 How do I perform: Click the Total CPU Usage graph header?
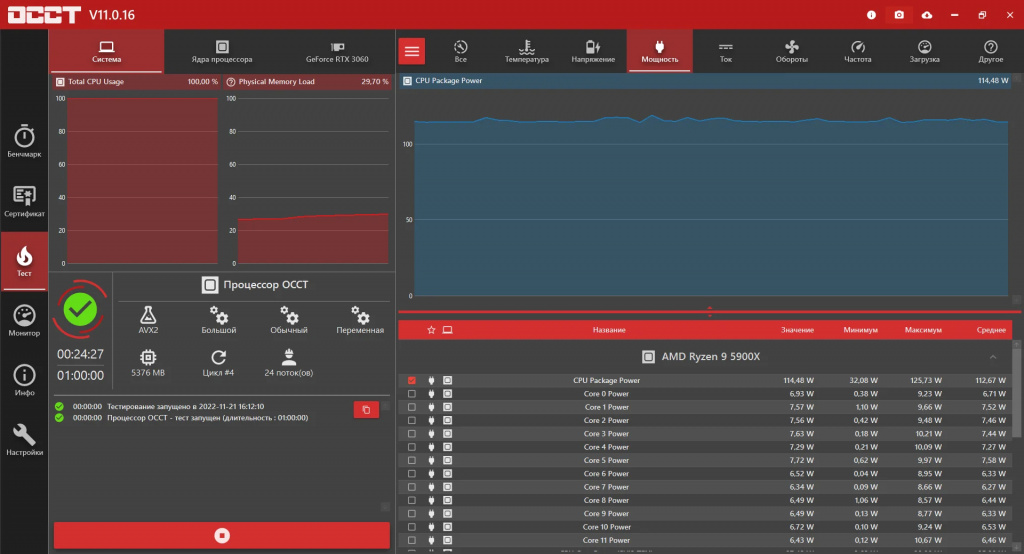pyautogui.click(x=136, y=82)
